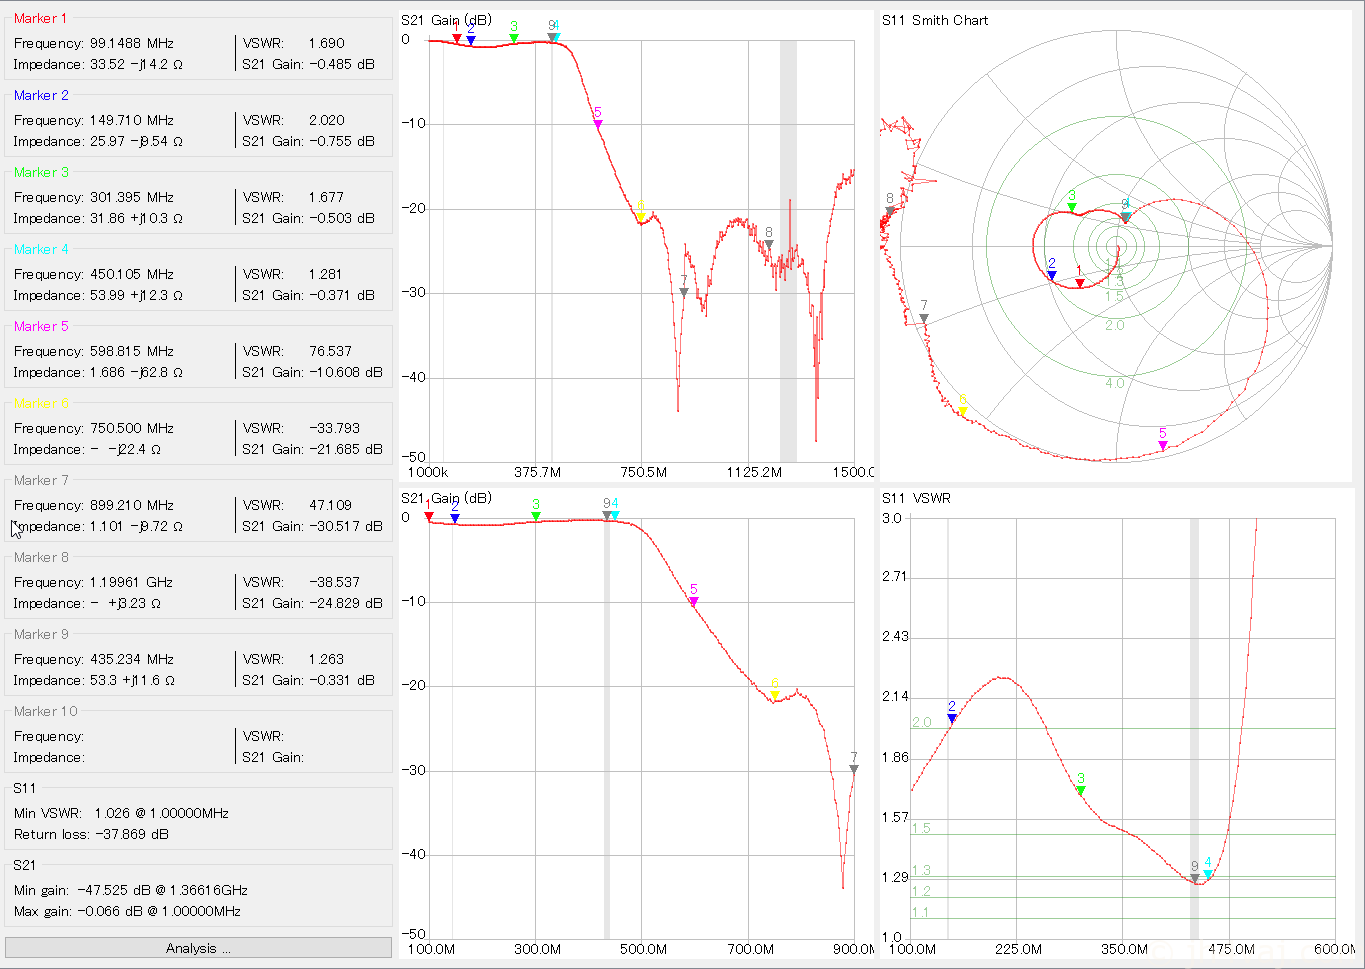
Task: Click VSWR value 76.537 for Marker 5
Action: pos(330,351)
